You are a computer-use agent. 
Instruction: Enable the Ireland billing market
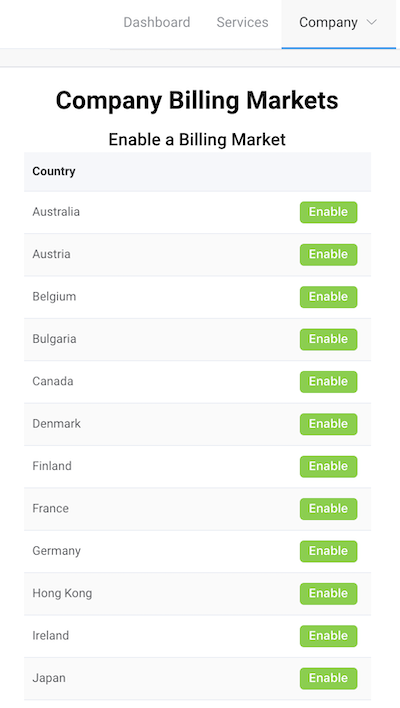pos(328,636)
